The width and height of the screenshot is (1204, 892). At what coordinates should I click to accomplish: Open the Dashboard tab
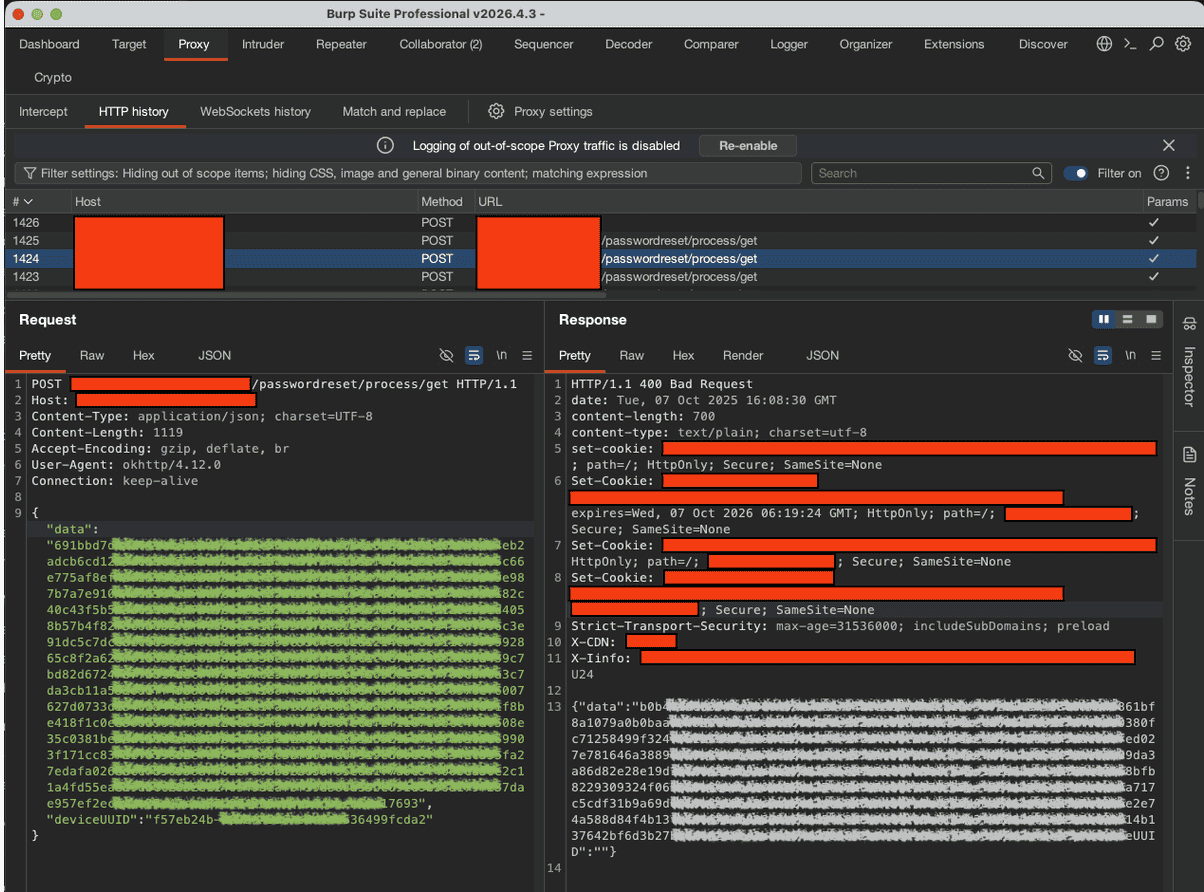[49, 44]
